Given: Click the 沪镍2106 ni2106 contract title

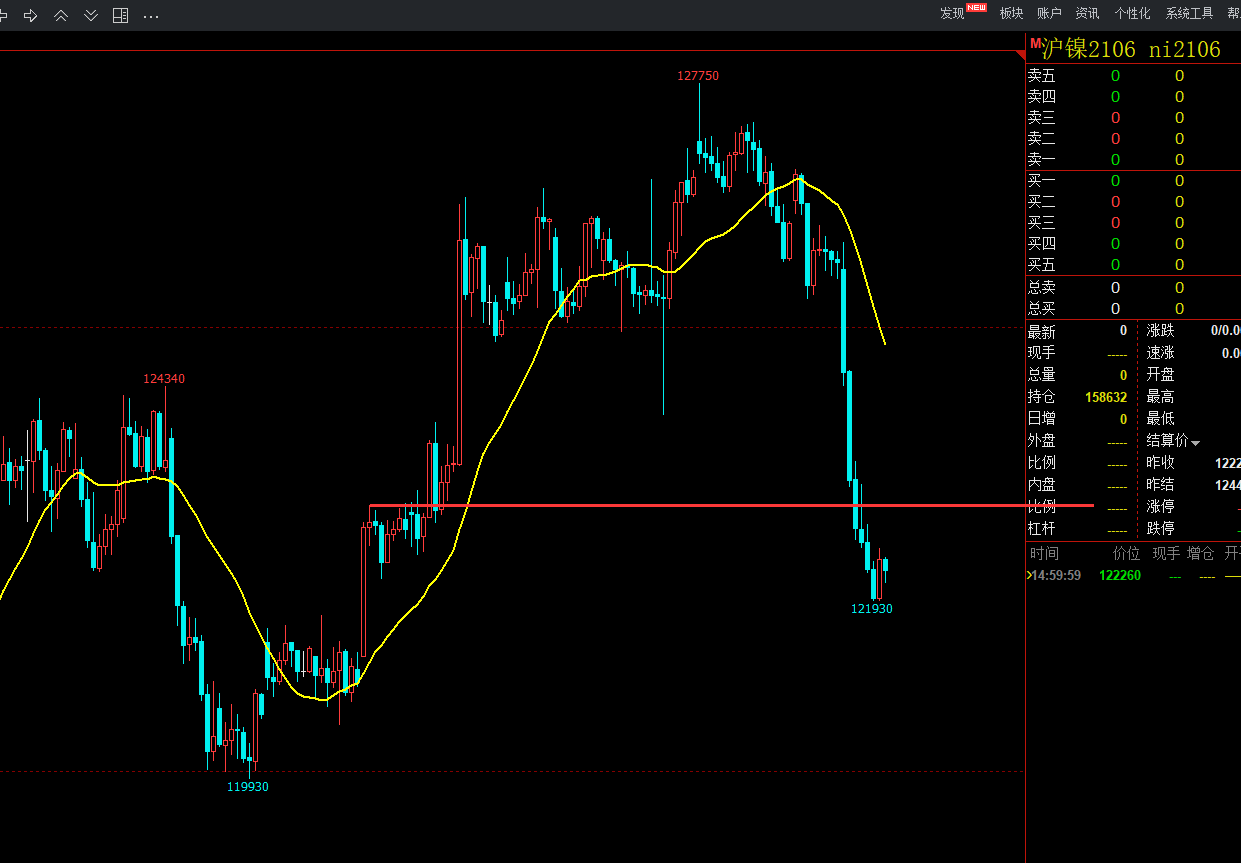Looking at the screenshot, I should (1130, 50).
